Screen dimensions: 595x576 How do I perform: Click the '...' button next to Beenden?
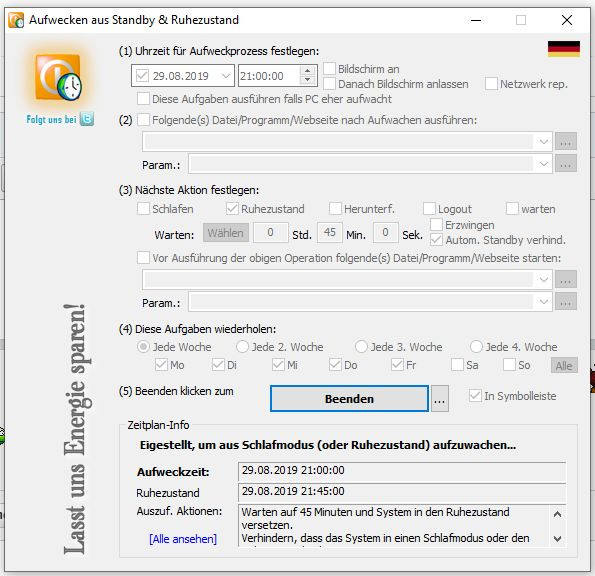pyautogui.click(x=439, y=399)
